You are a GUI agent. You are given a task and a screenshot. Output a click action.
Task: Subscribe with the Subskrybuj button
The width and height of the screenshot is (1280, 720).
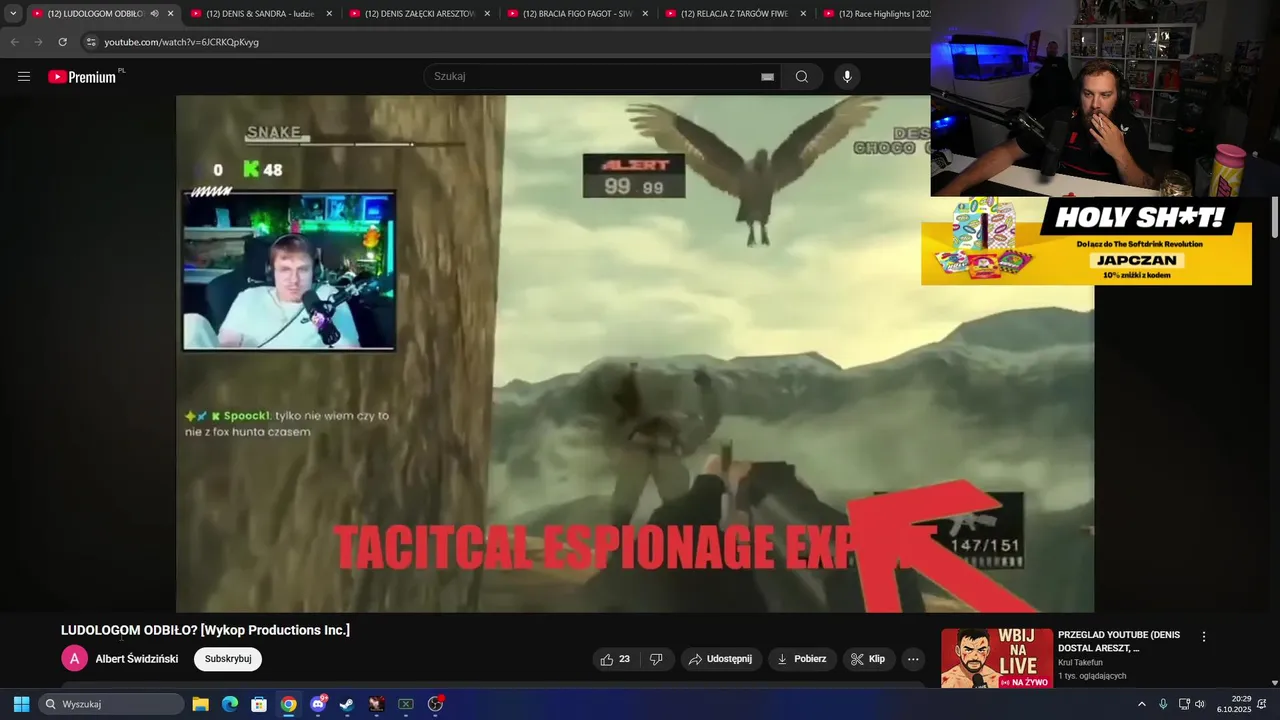(x=228, y=659)
